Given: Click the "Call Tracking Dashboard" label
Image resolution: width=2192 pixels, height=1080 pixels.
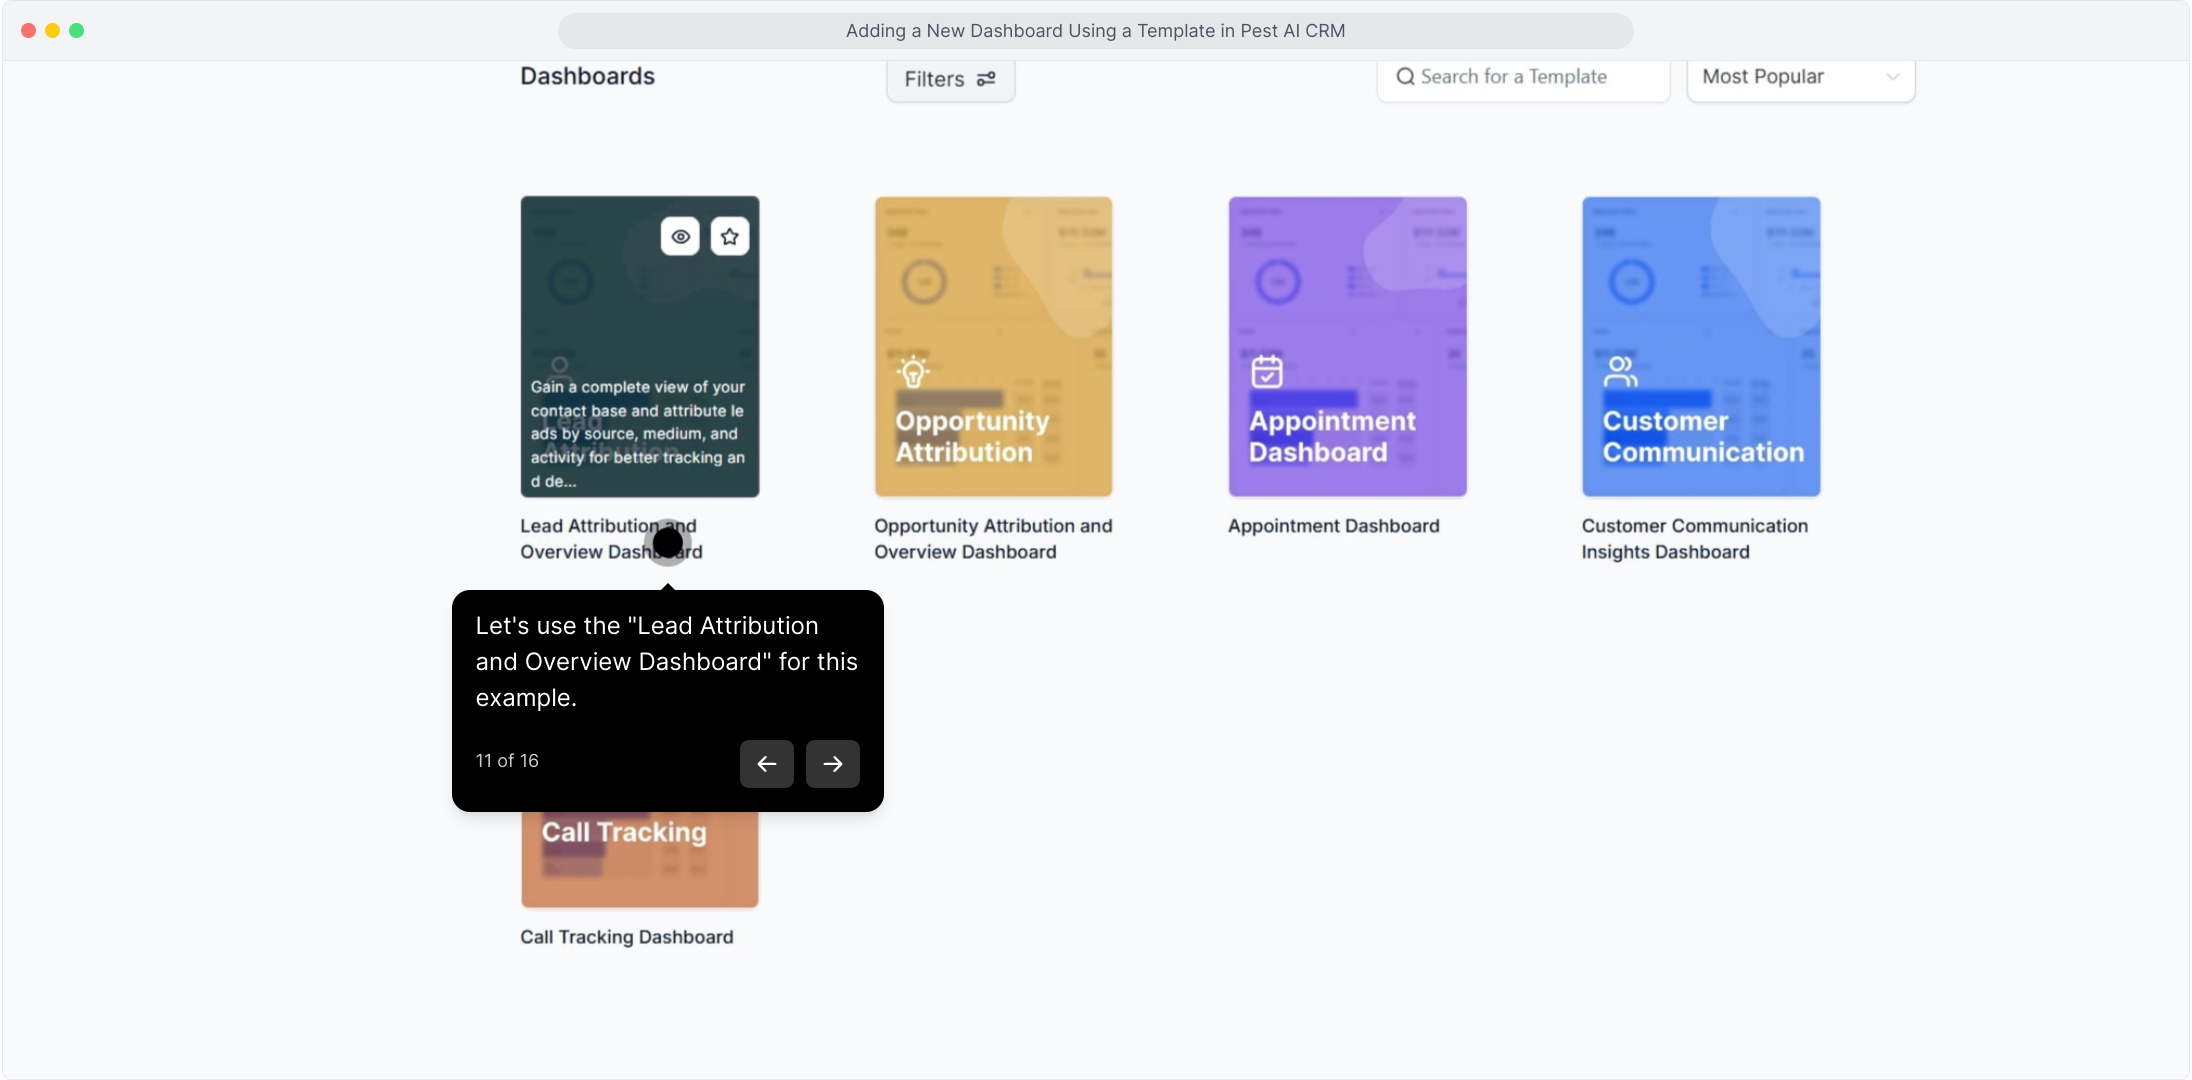Looking at the screenshot, I should click(x=627, y=937).
